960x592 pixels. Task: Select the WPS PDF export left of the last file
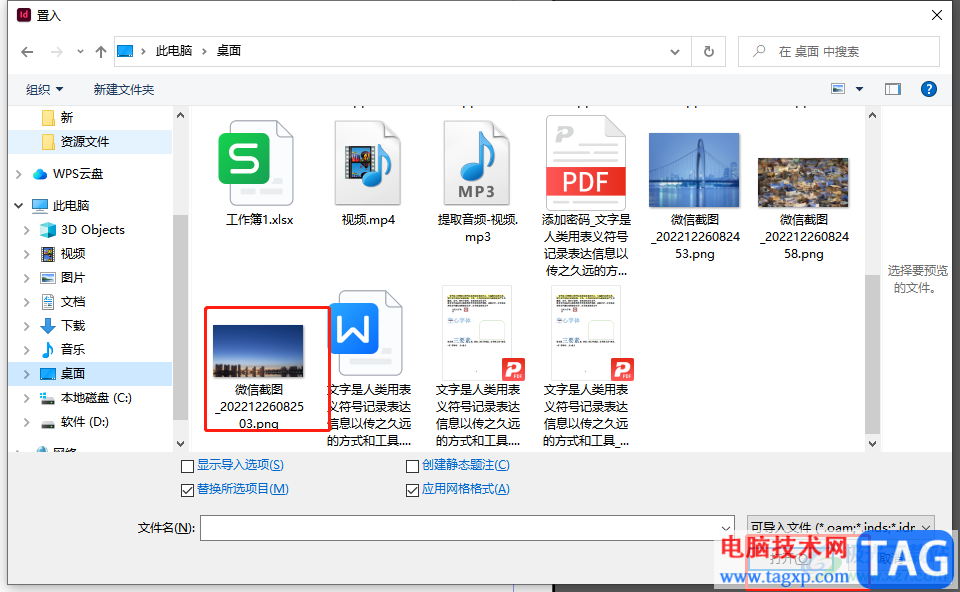click(x=478, y=367)
